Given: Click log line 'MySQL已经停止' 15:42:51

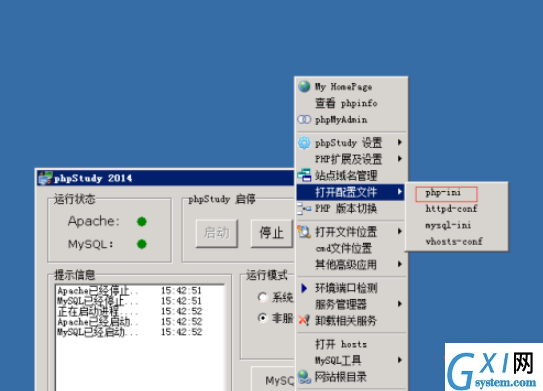Looking at the screenshot, I should pyautogui.click(x=130, y=301).
